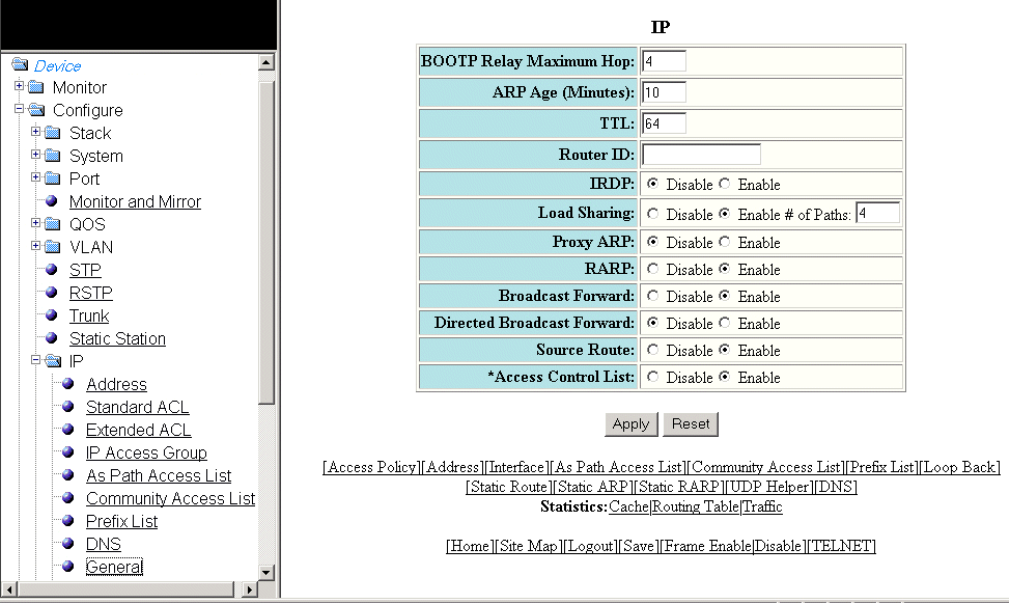Select Disable for Load Sharing
Image resolution: width=1009 pixels, height=603 pixels.
click(x=653, y=213)
